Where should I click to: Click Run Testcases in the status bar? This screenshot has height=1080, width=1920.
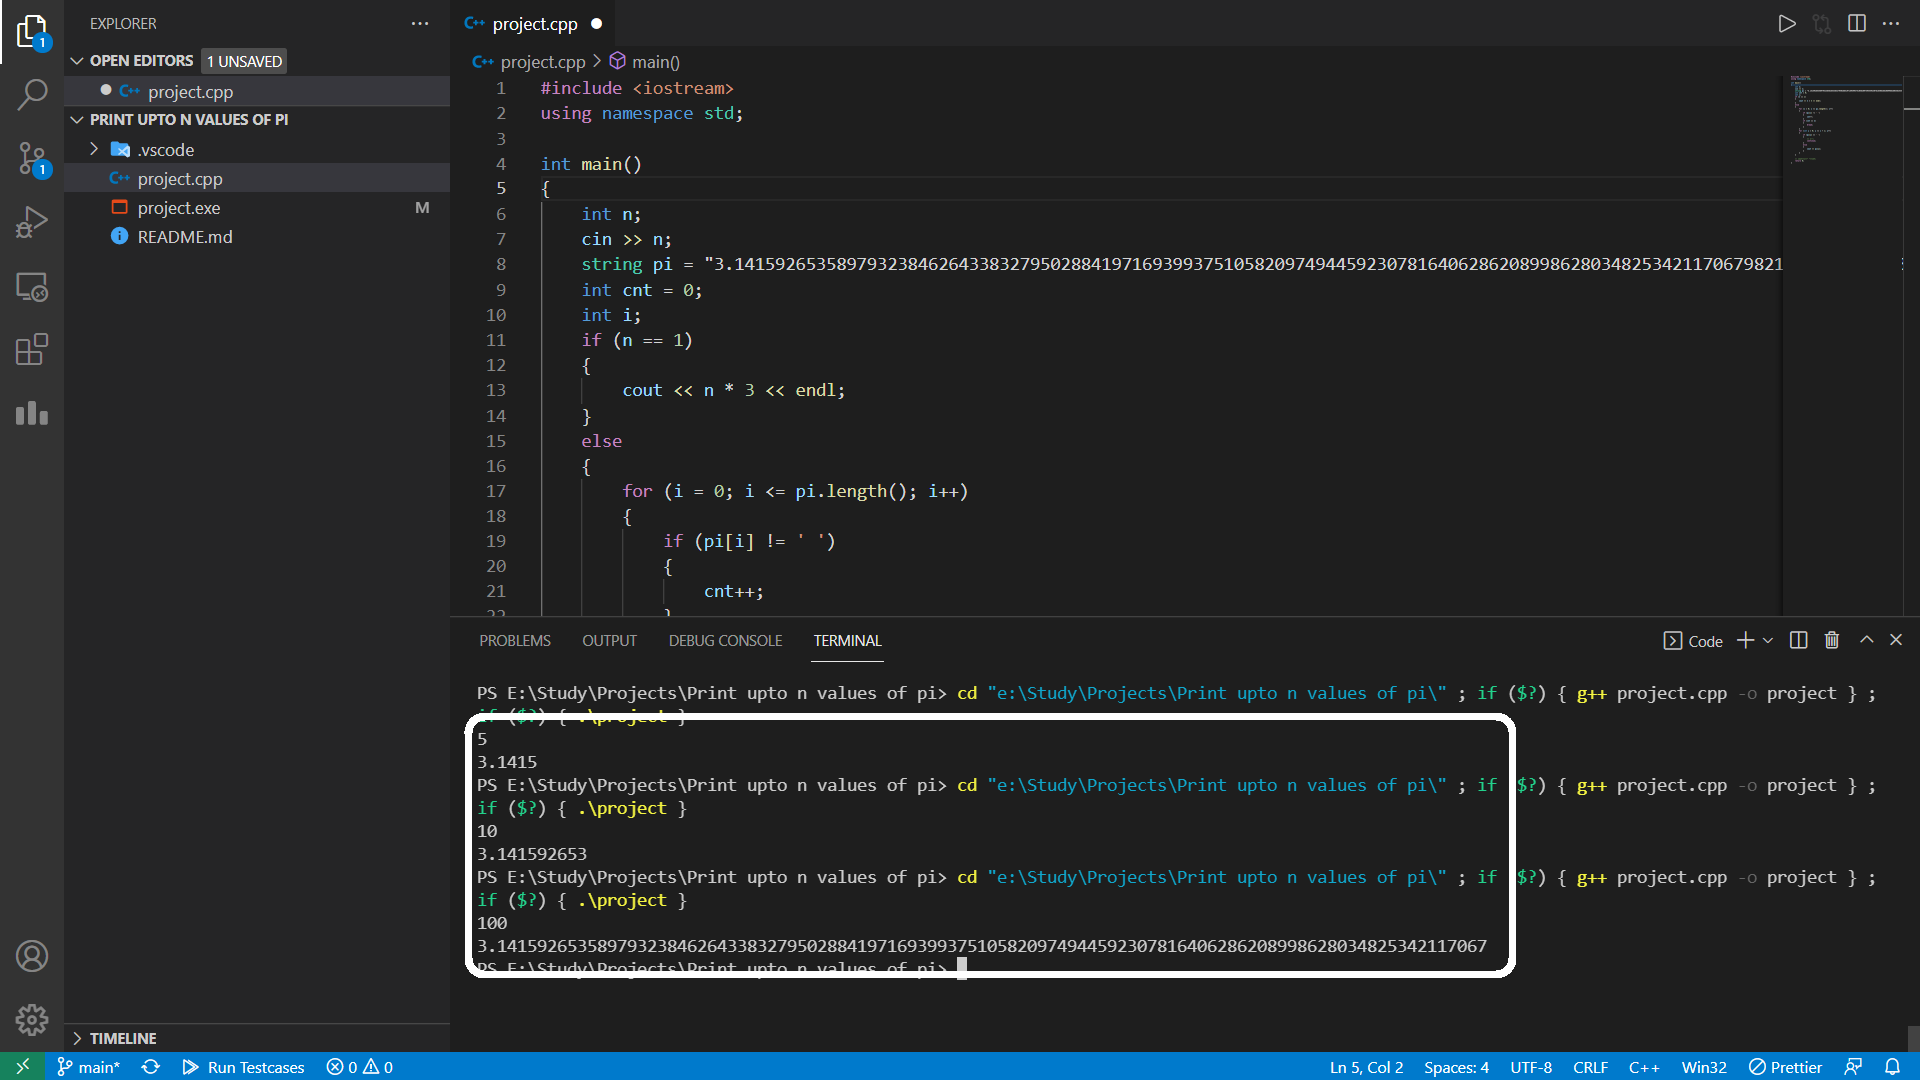[244, 1067]
